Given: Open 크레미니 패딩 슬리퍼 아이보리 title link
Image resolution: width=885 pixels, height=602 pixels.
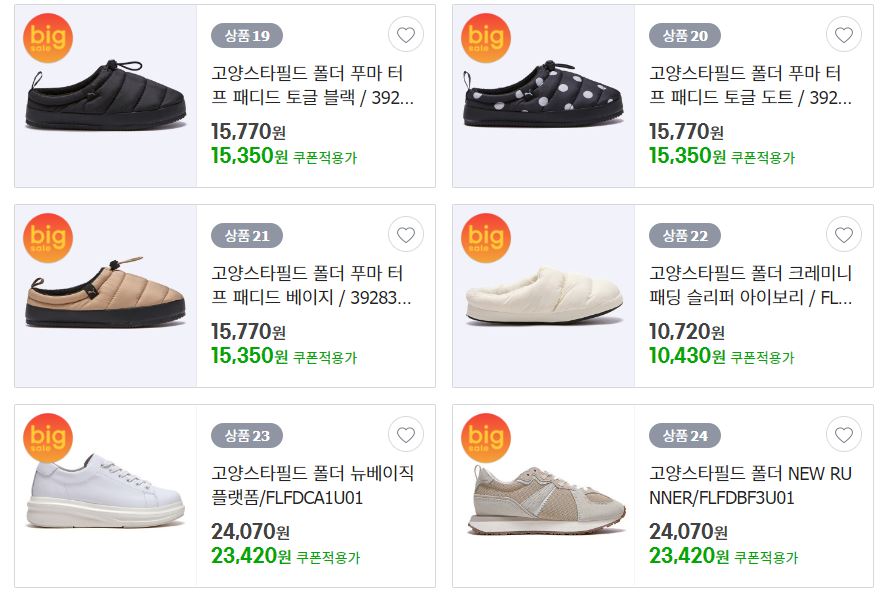Looking at the screenshot, I should pos(751,285).
